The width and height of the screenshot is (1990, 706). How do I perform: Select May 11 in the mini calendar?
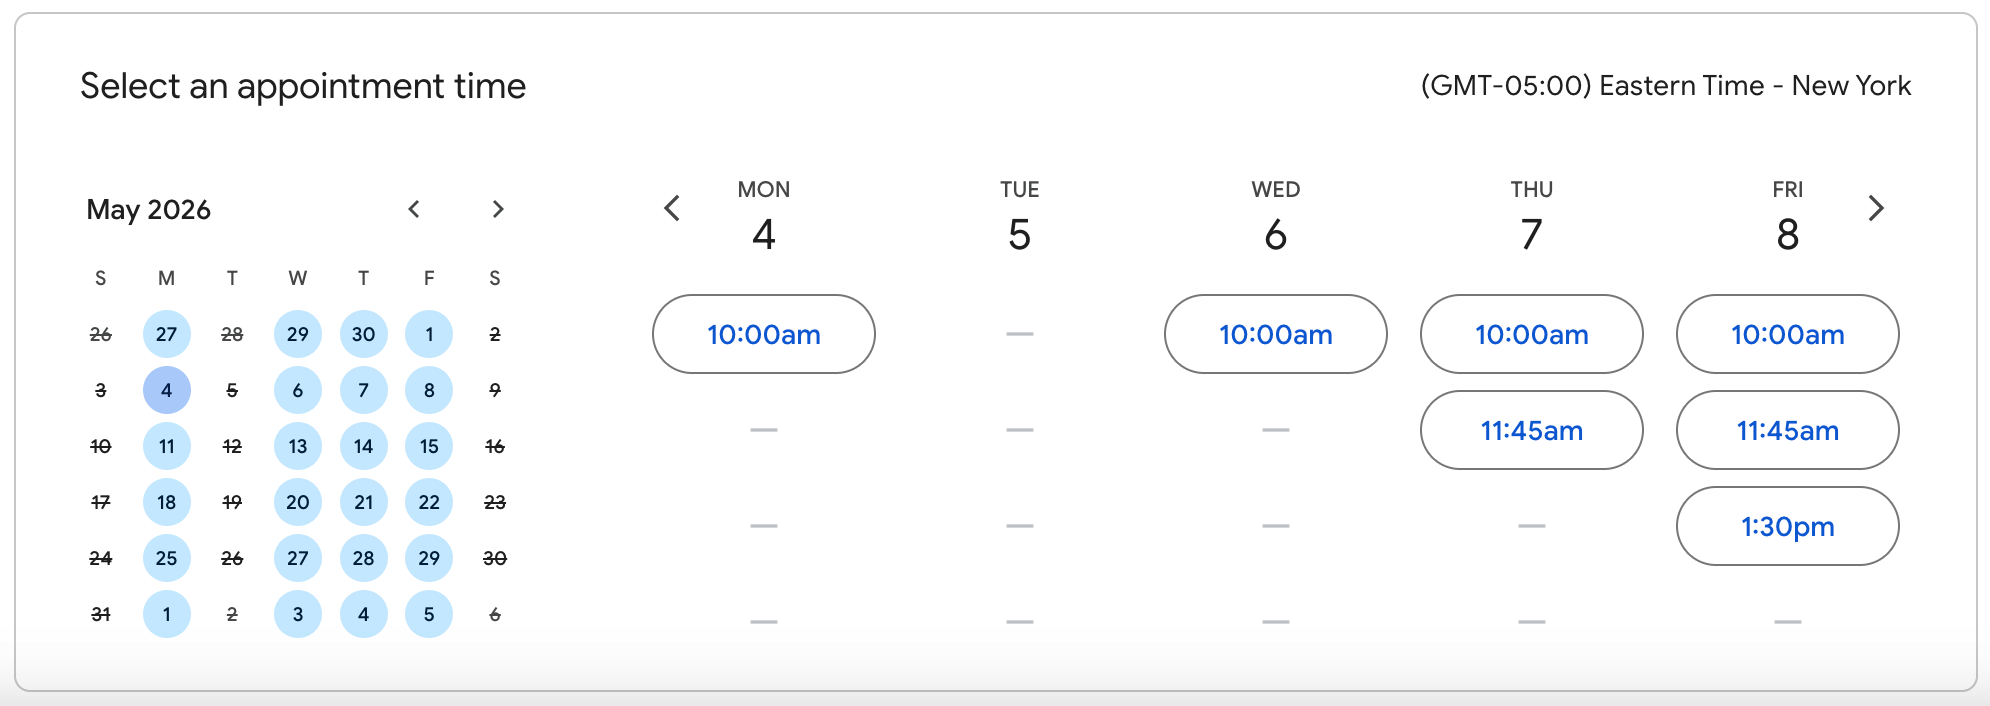166,447
